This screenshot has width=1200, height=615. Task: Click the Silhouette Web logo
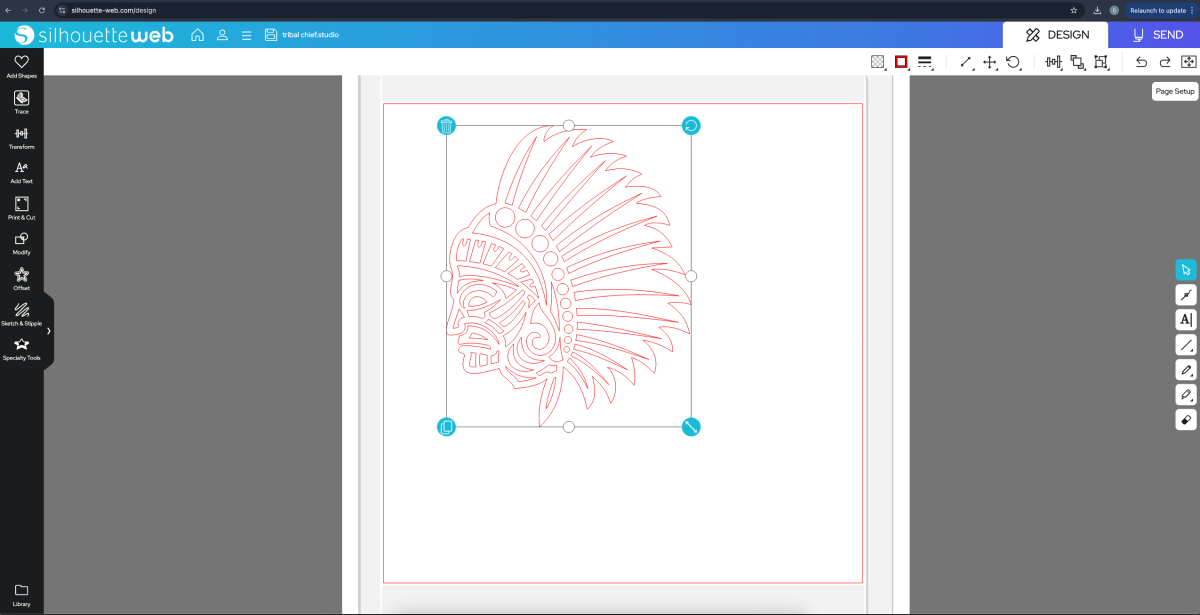pyautogui.click(x=94, y=35)
